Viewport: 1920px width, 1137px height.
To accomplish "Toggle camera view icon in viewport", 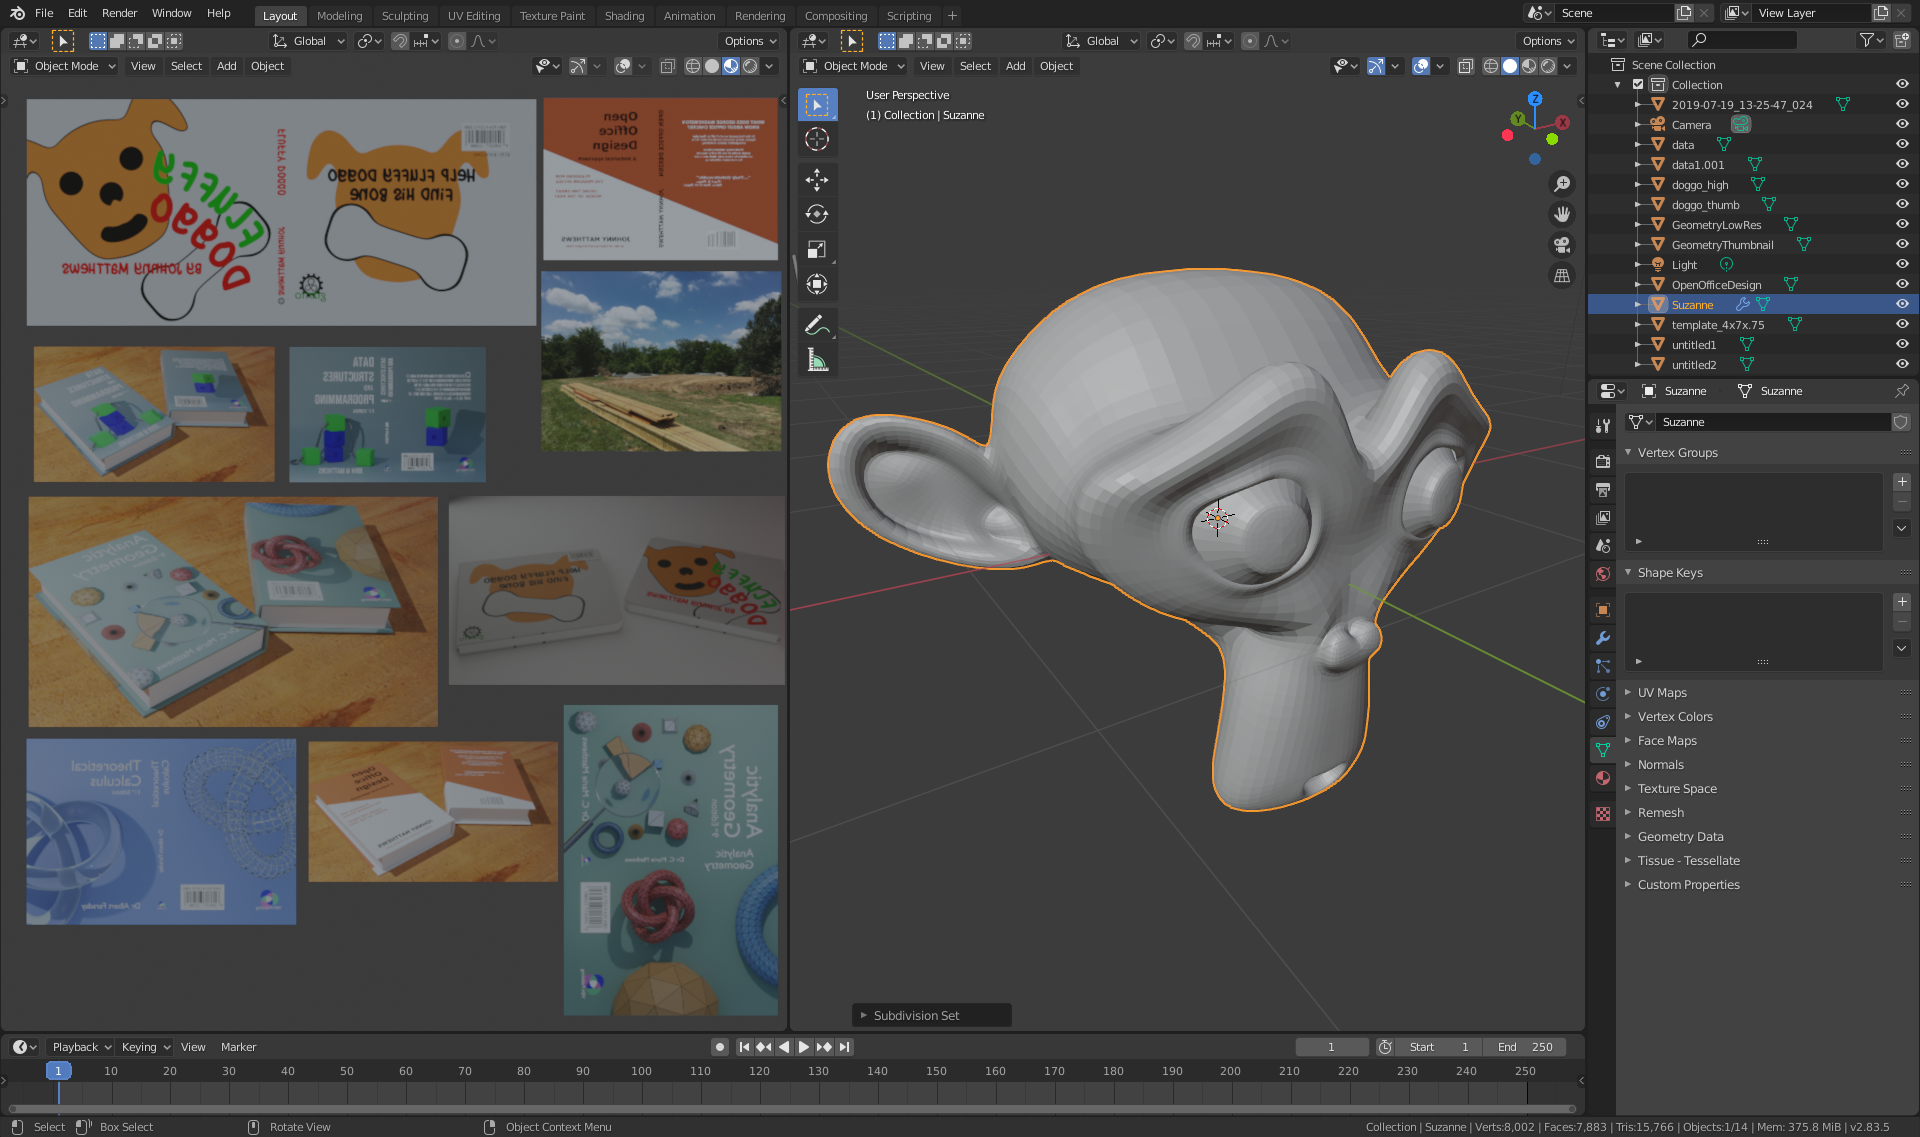I will (x=1561, y=245).
